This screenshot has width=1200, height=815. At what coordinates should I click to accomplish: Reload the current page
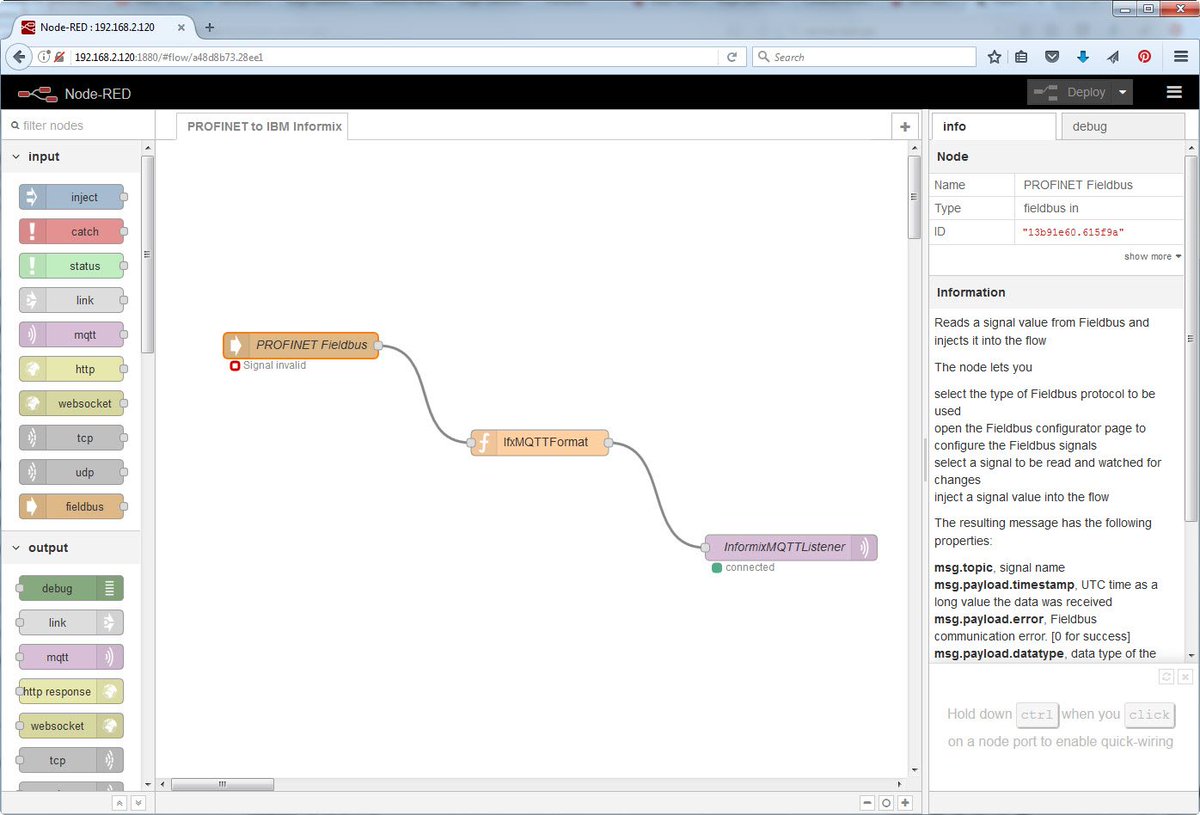point(732,57)
